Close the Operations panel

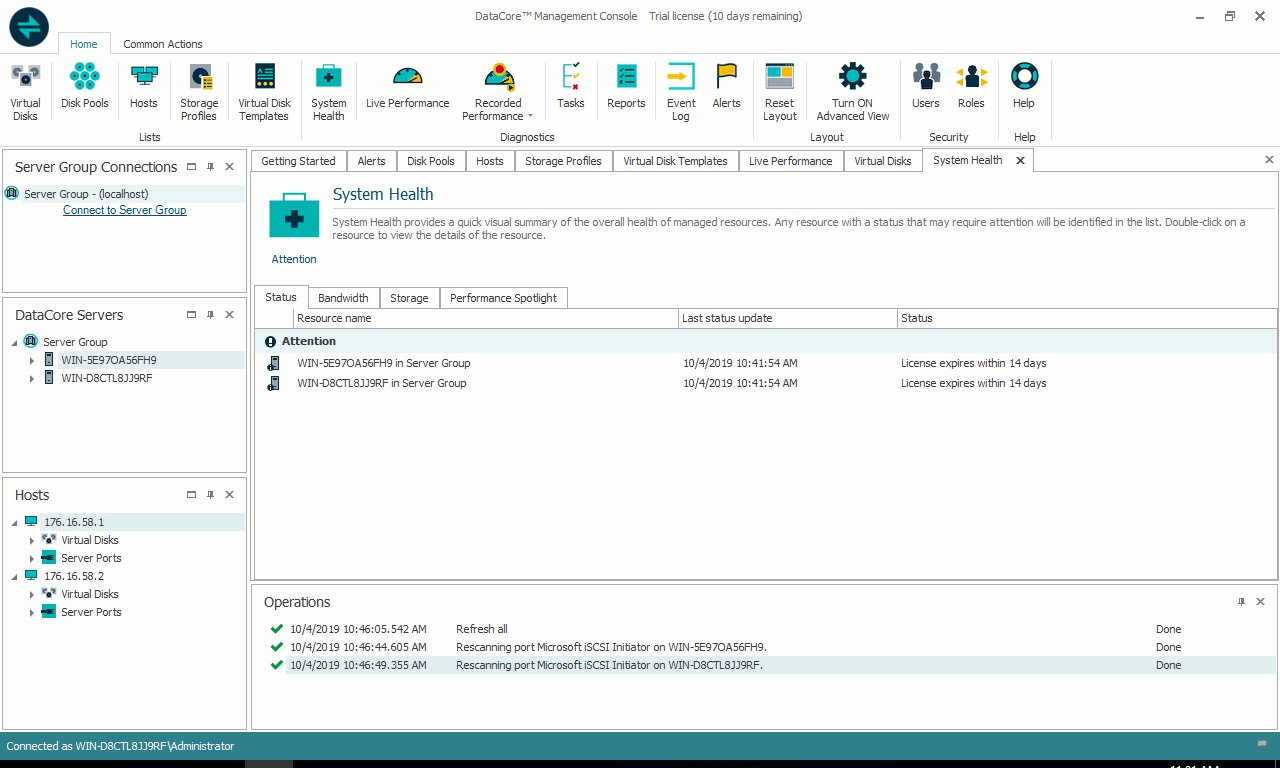(1260, 602)
